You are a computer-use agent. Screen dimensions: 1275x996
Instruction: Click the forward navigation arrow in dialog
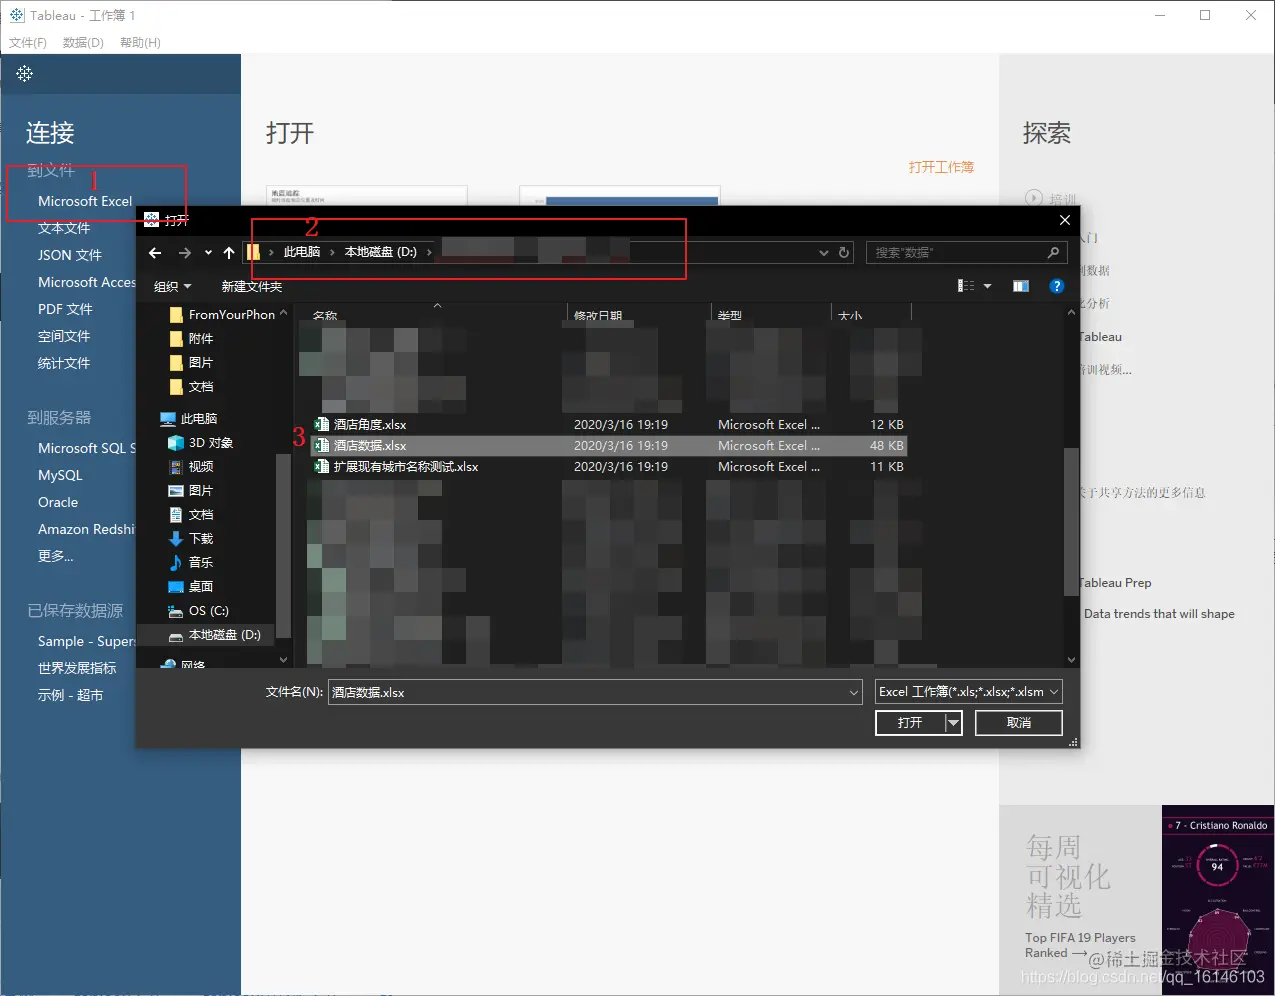pyautogui.click(x=184, y=253)
